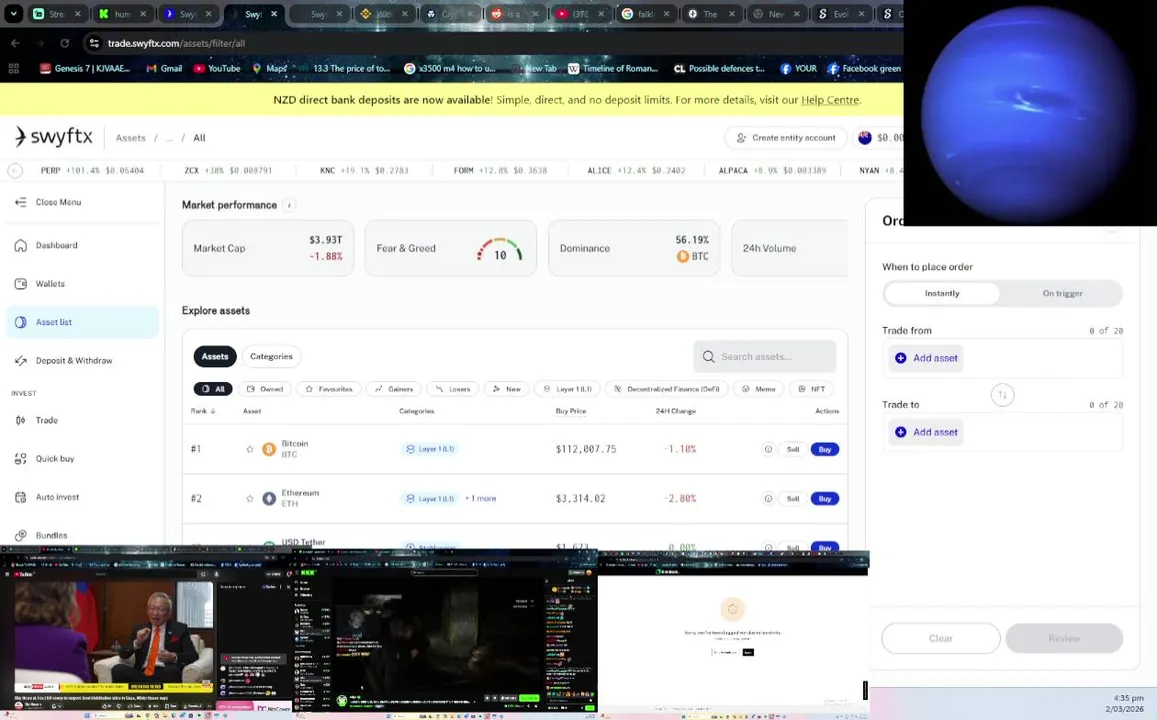Open the Maps bookmark

[x=269, y=69]
